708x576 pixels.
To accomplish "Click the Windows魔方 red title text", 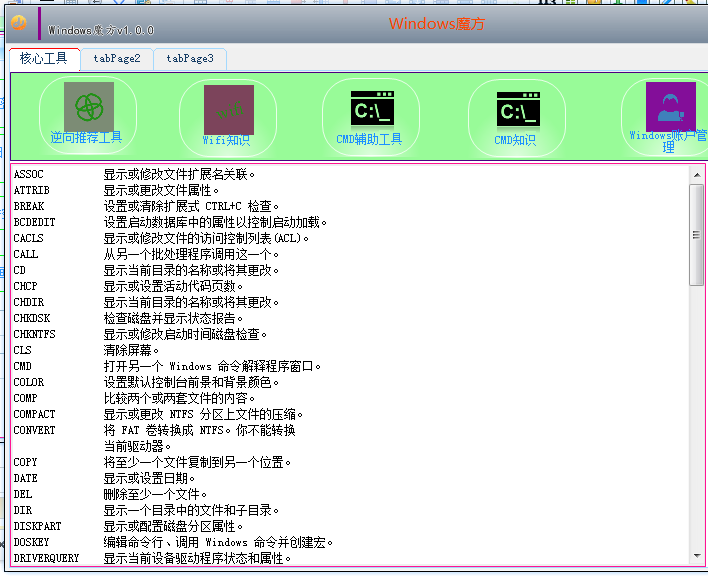I will tap(437, 23).
